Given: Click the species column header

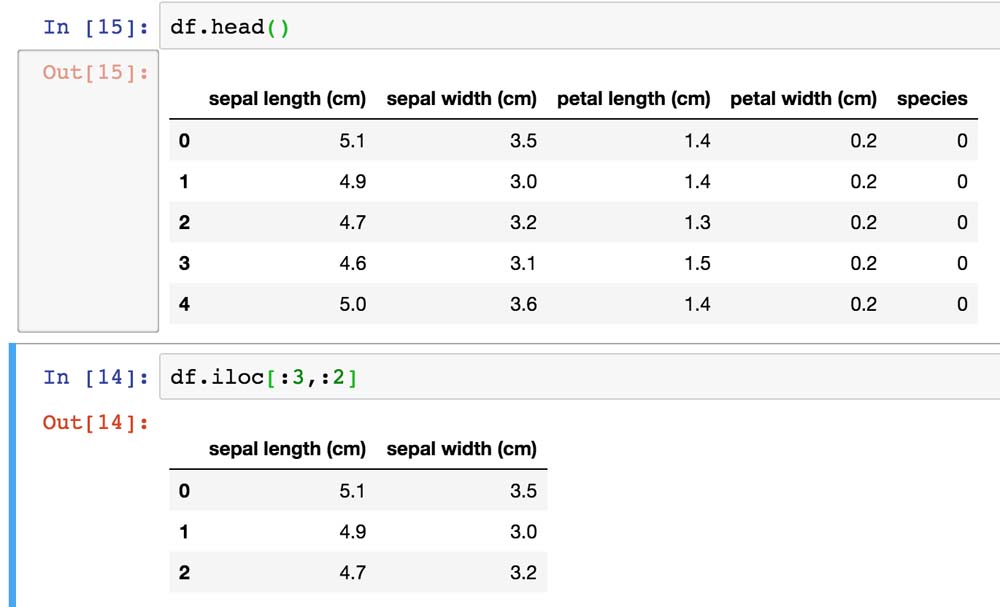Looking at the screenshot, I should [x=932, y=99].
